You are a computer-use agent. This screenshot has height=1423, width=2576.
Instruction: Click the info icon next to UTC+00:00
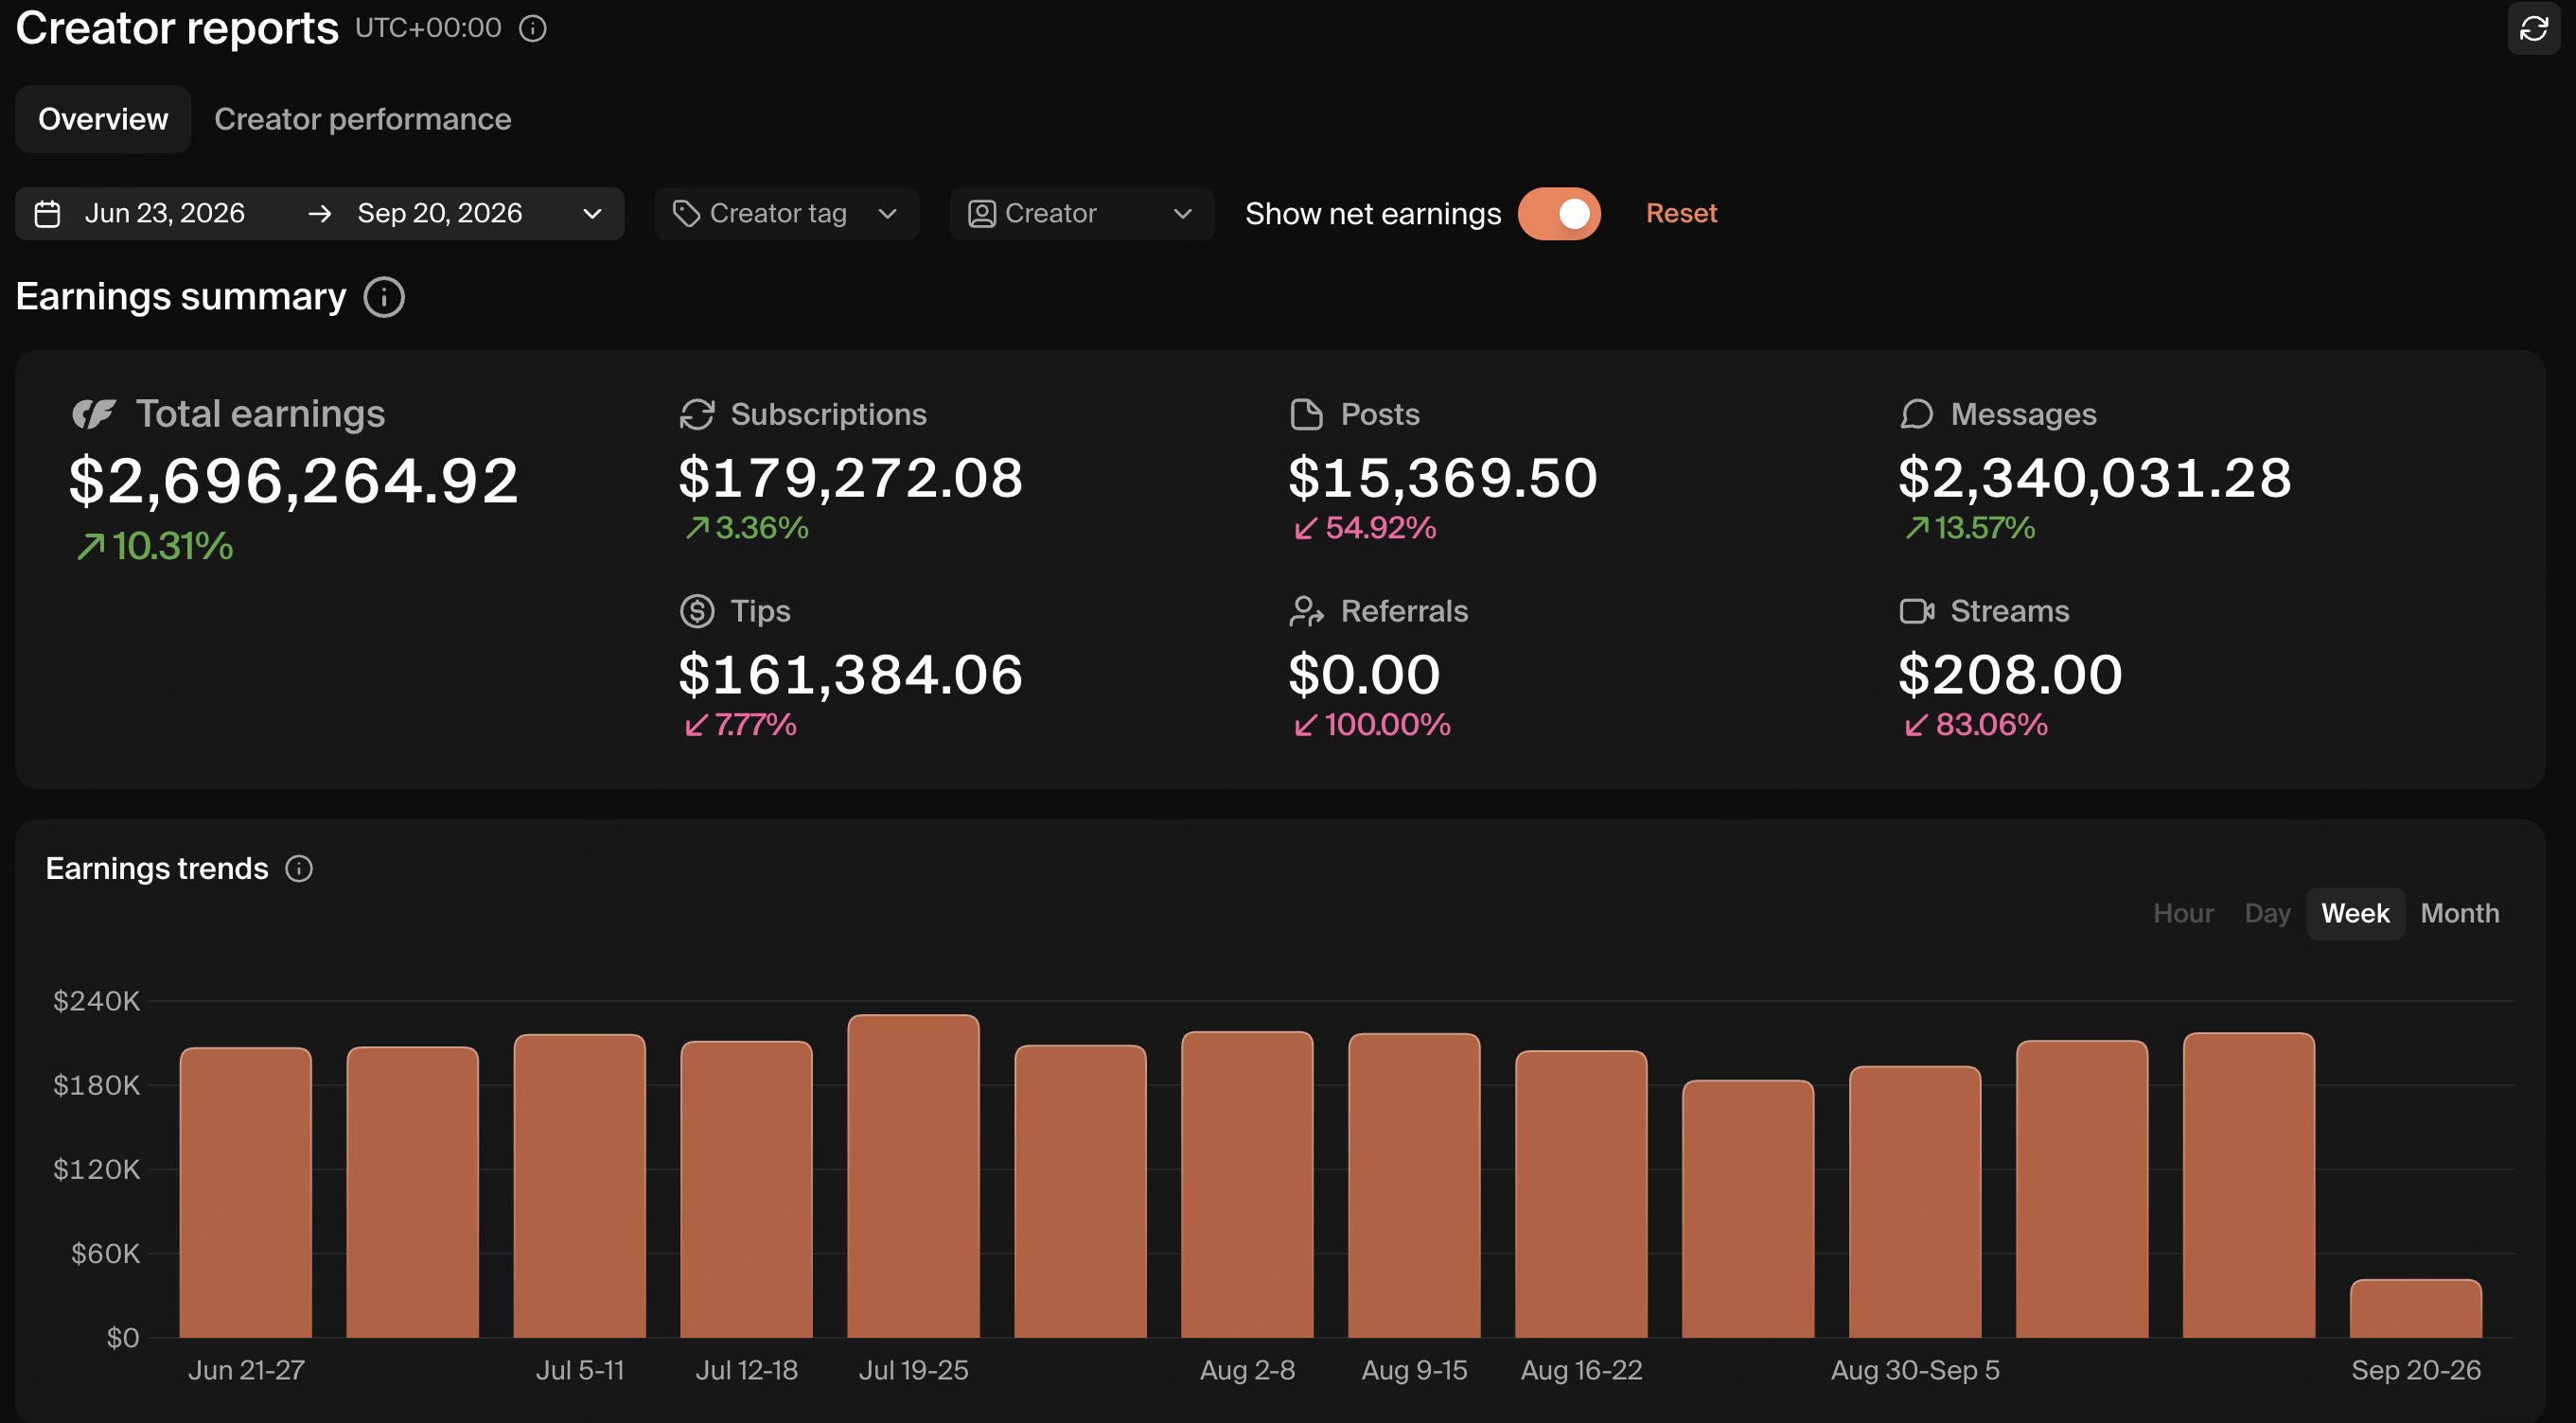click(533, 28)
